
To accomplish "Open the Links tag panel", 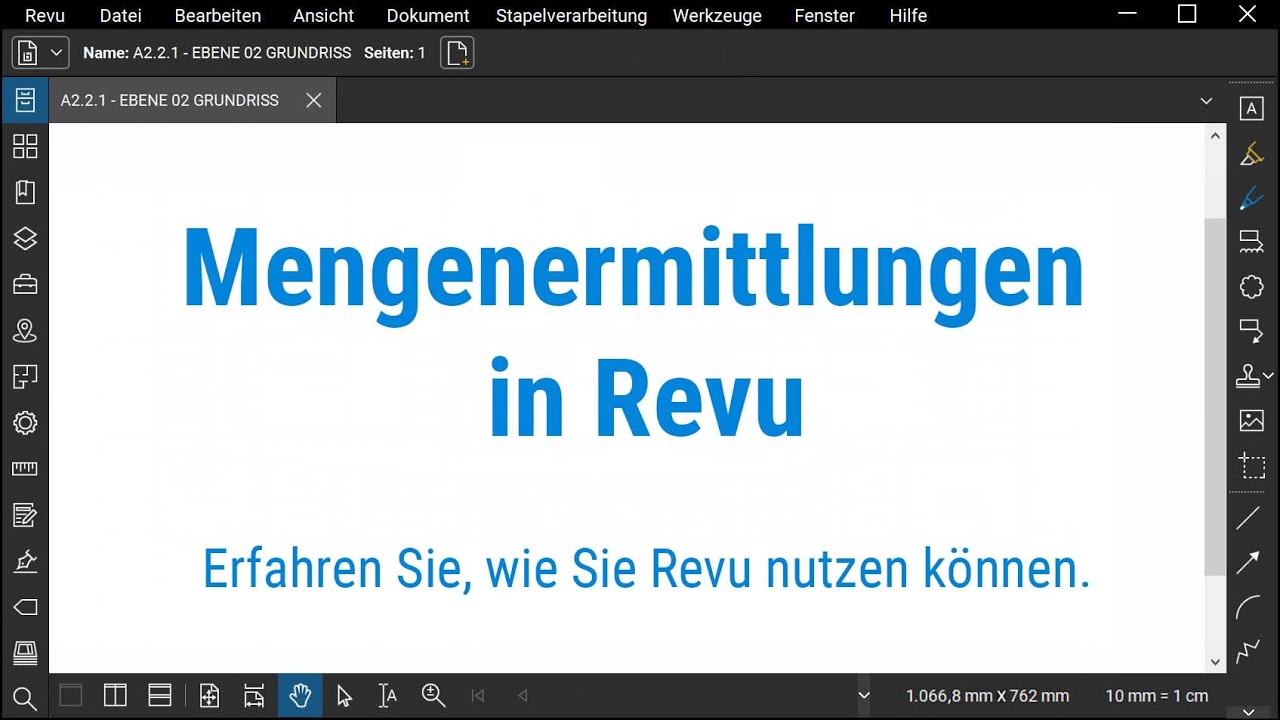I will point(25,607).
